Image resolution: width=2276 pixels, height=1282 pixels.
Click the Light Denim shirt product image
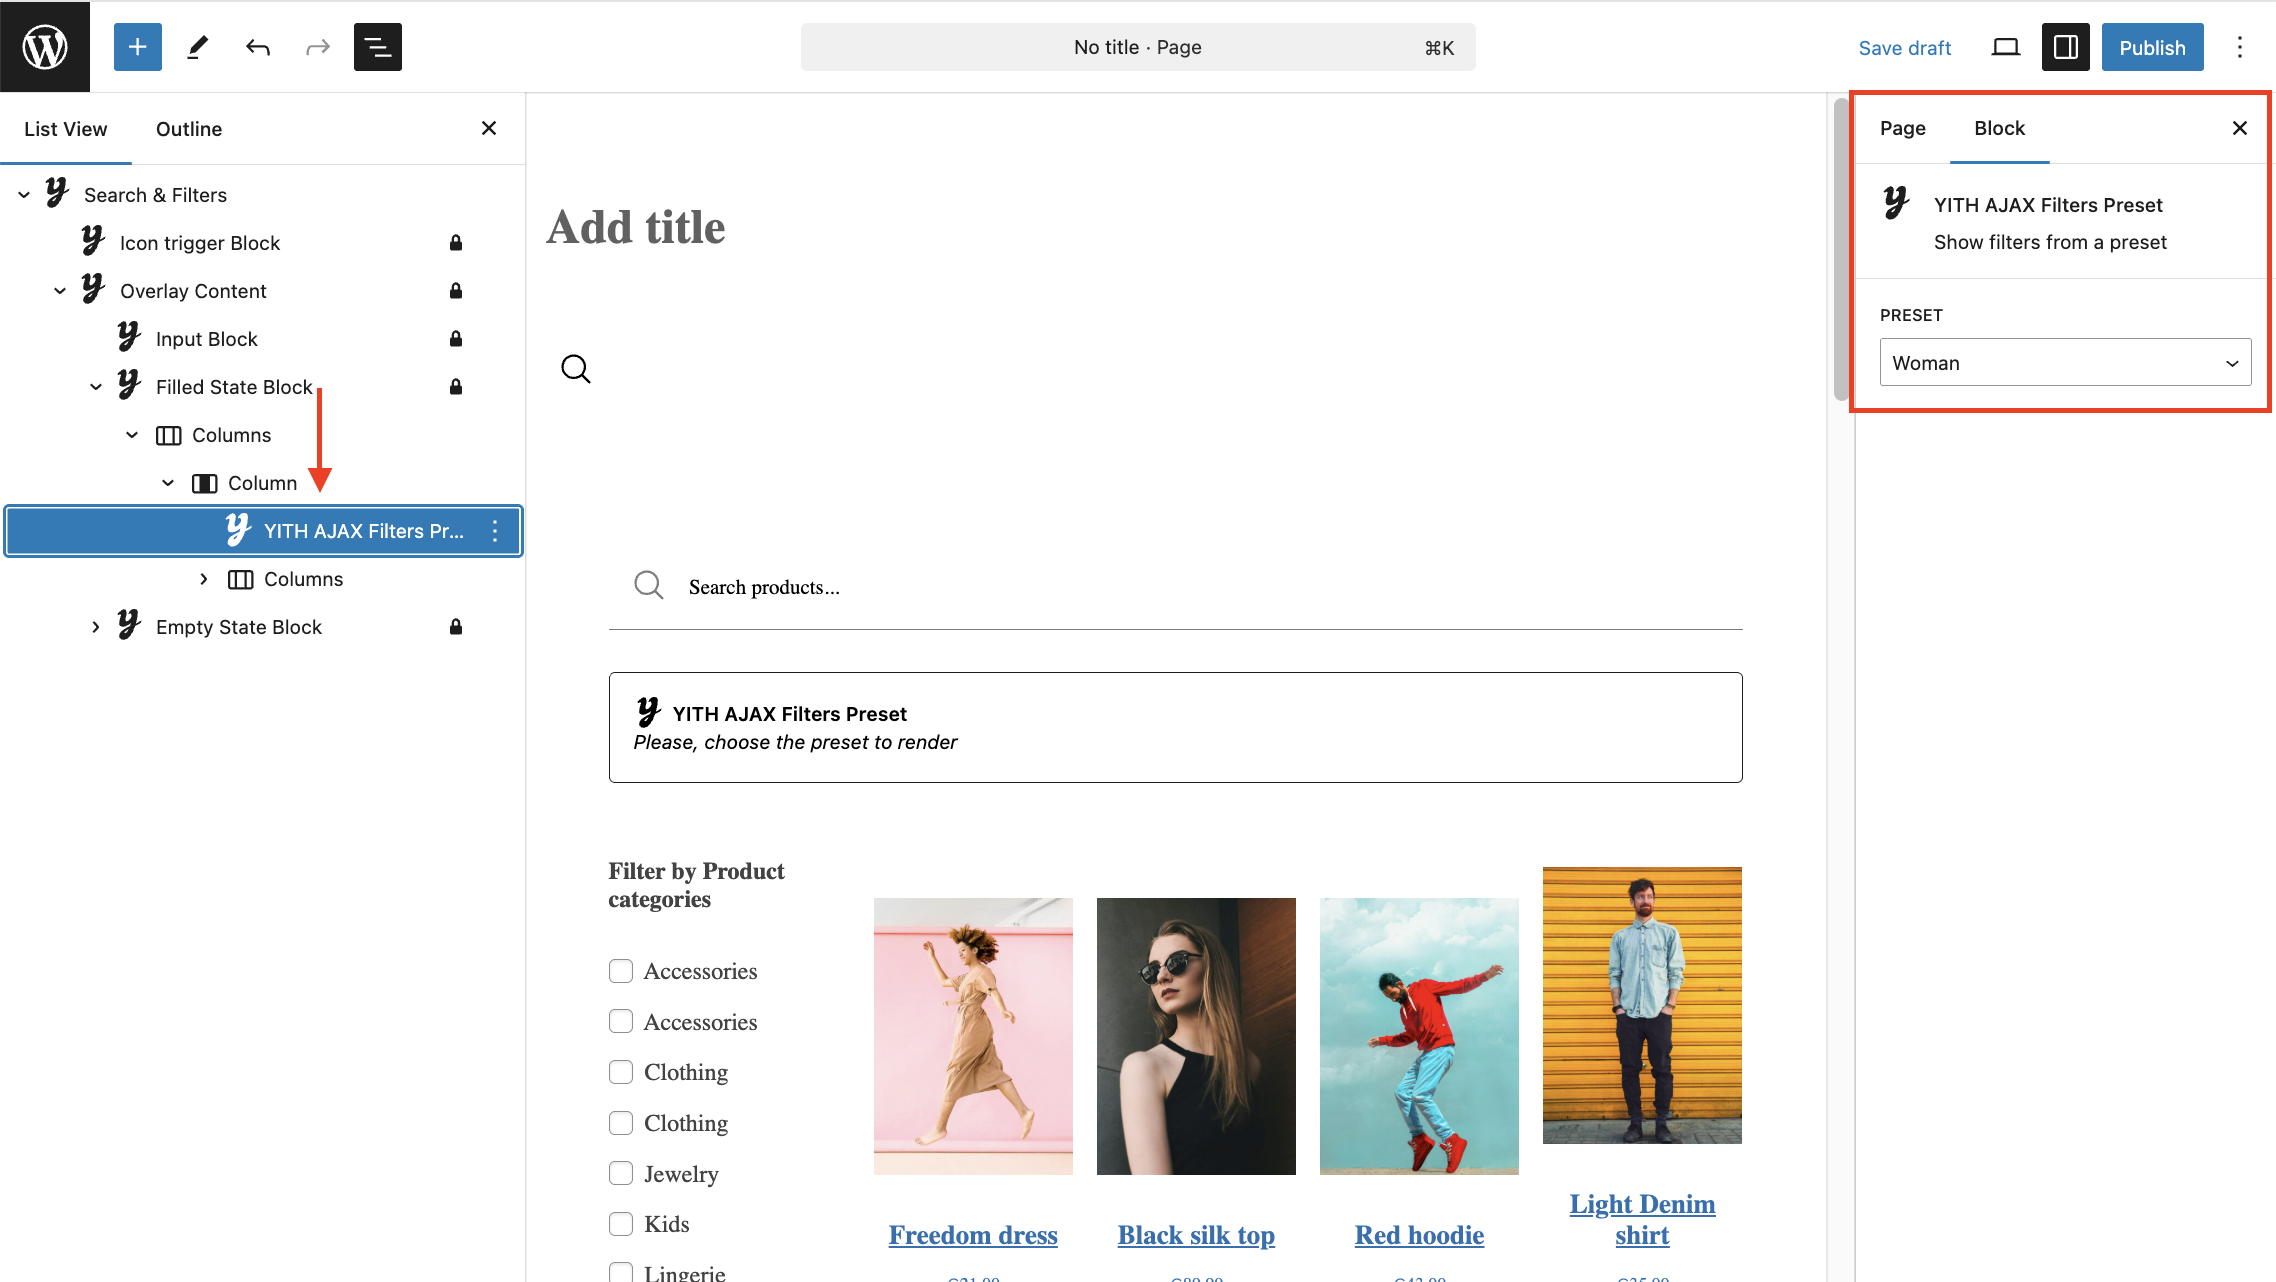click(x=1642, y=1005)
